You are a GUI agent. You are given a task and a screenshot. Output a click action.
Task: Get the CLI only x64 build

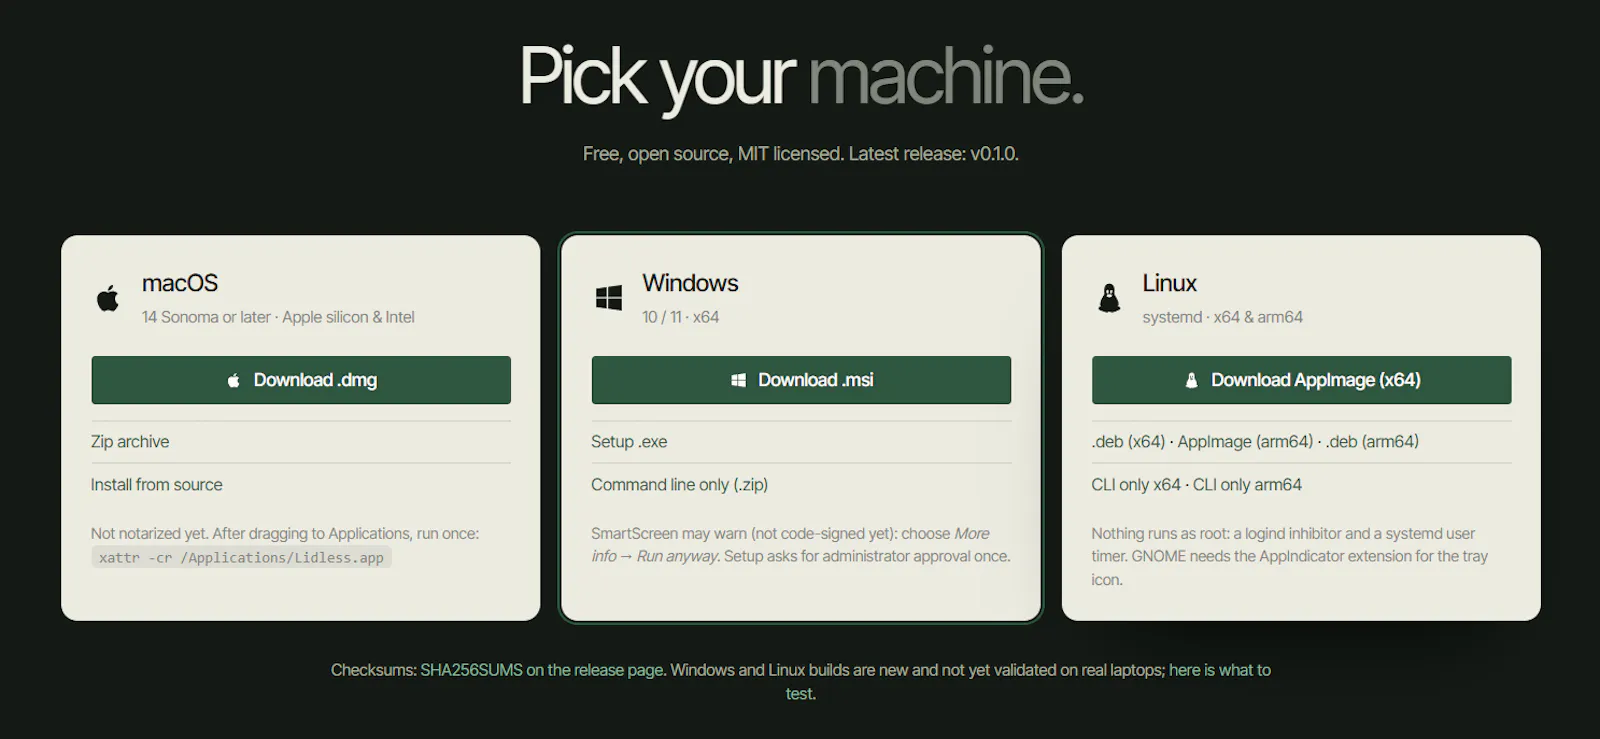tap(1136, 485)
